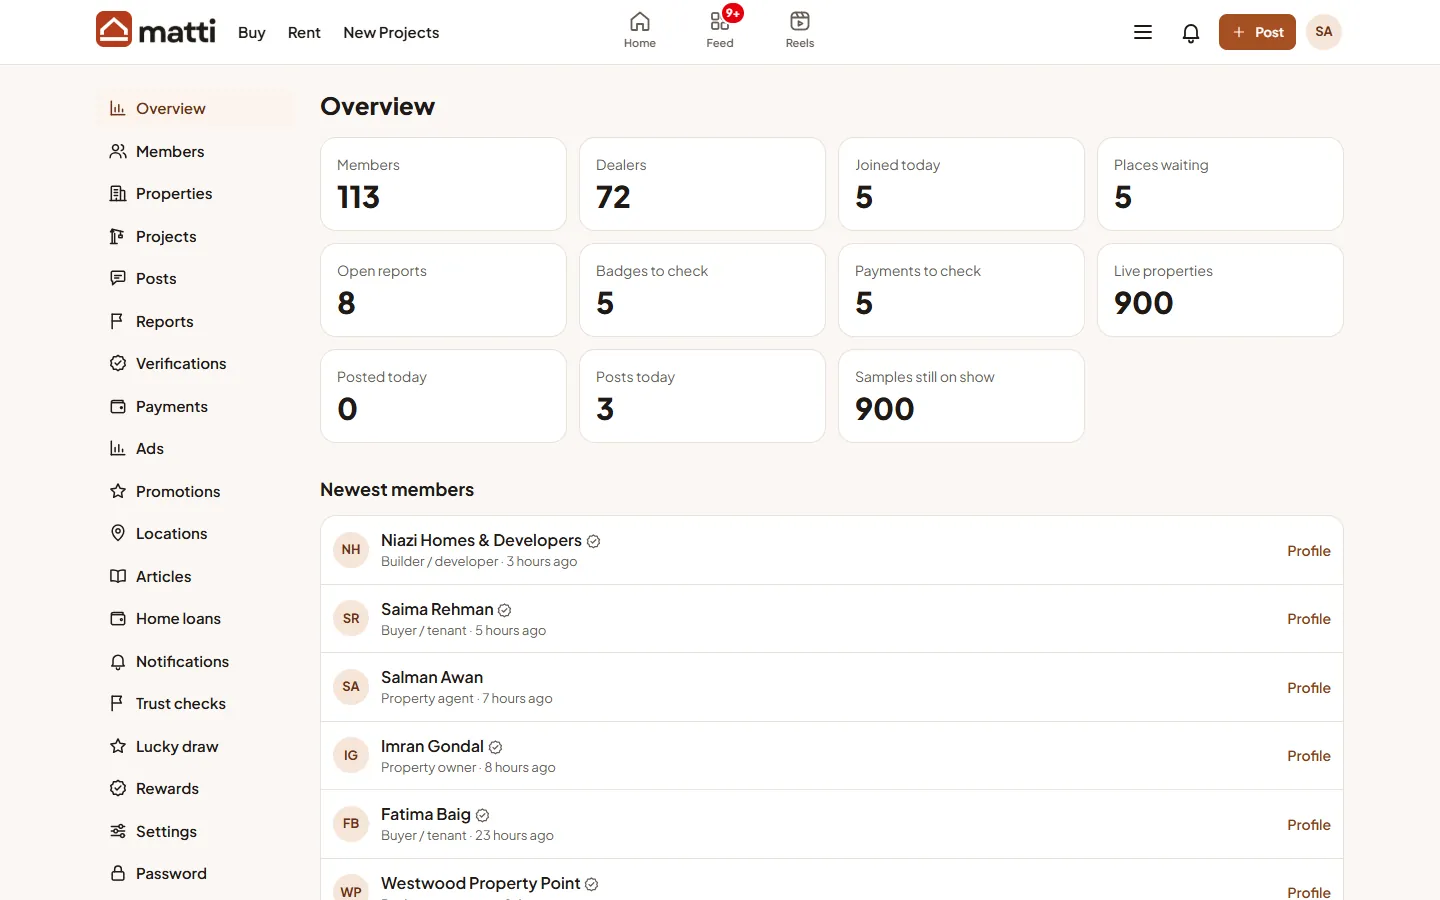The image size is (1440, 900).
Task: Click the Lucky draw star icon
Action: (x=118, y=746)
